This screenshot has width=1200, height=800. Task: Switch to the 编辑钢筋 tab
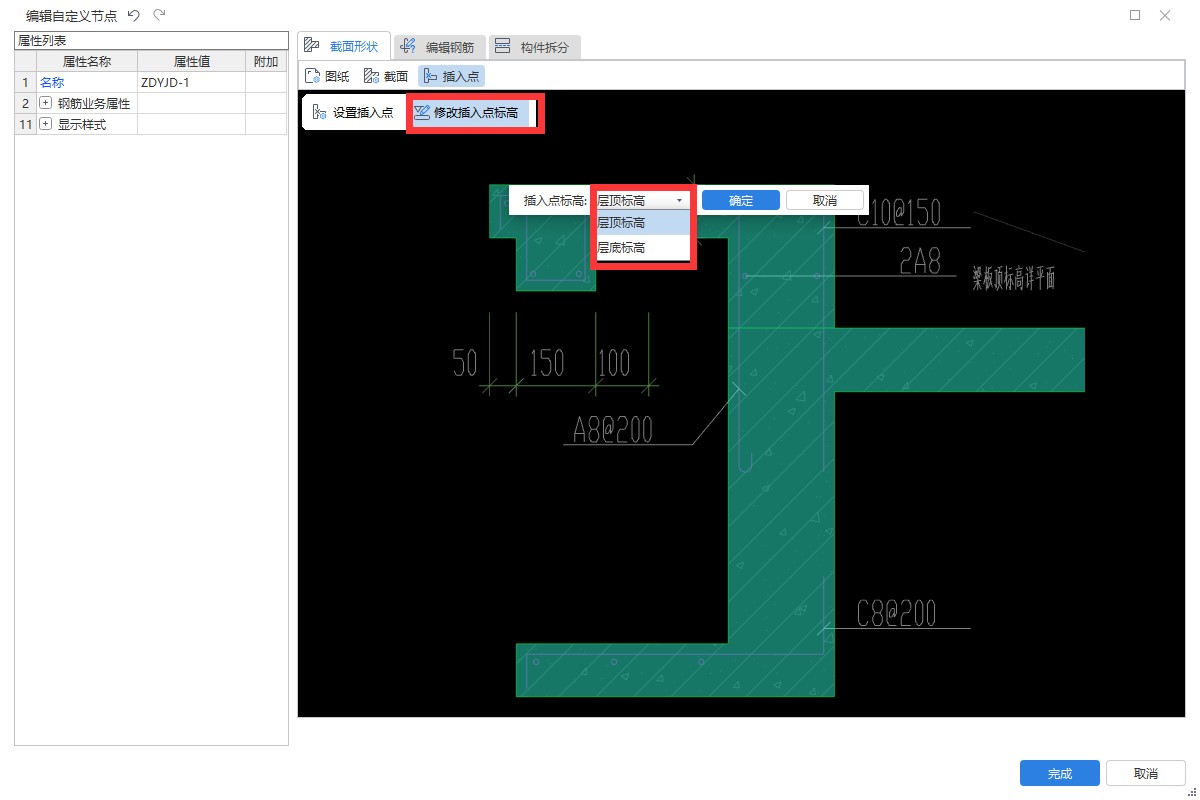tap(440, 47)
